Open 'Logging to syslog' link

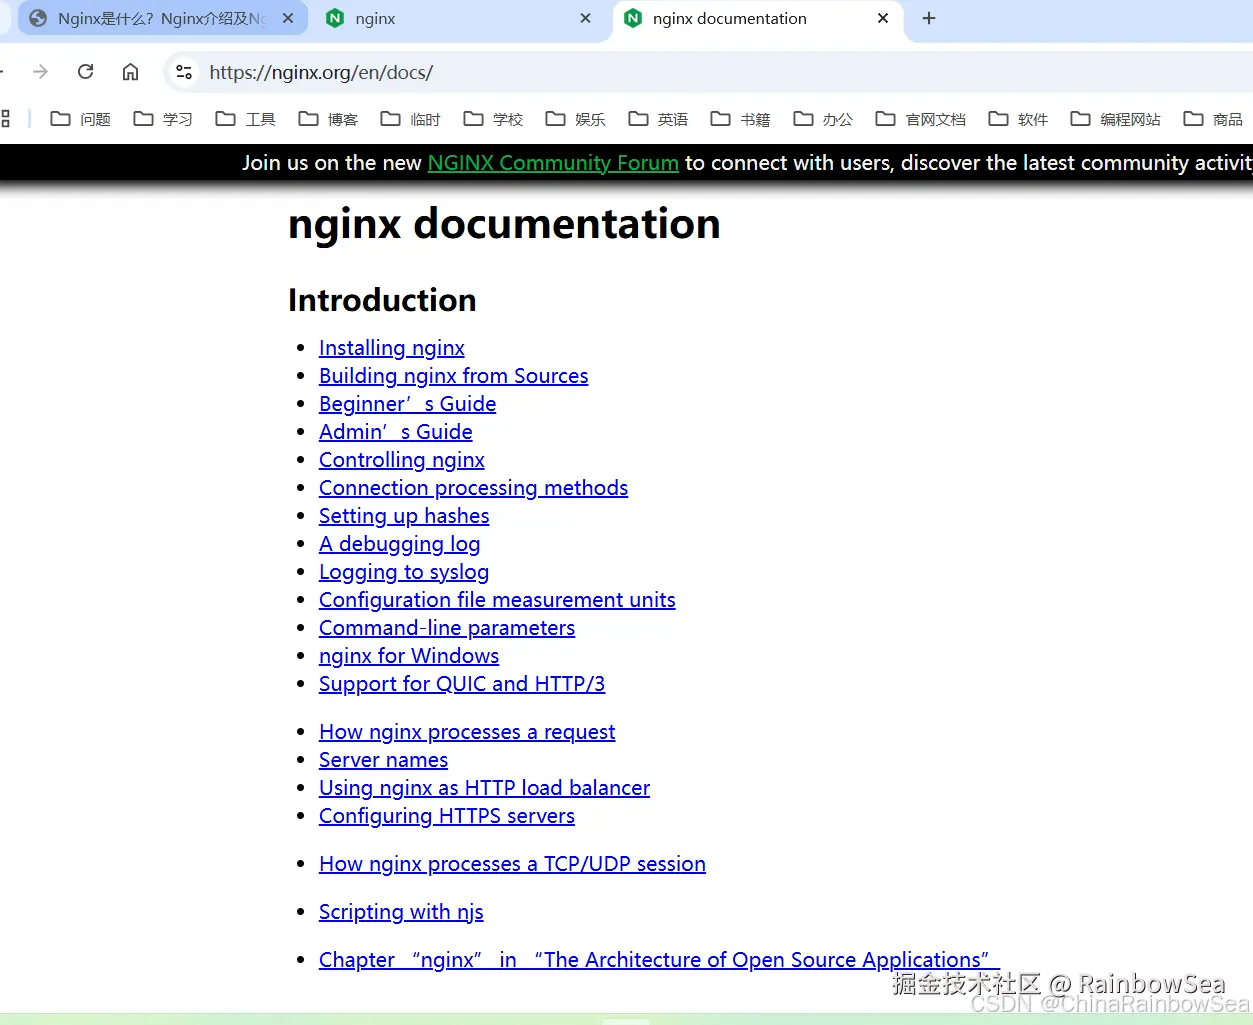[x=404, y=572]
